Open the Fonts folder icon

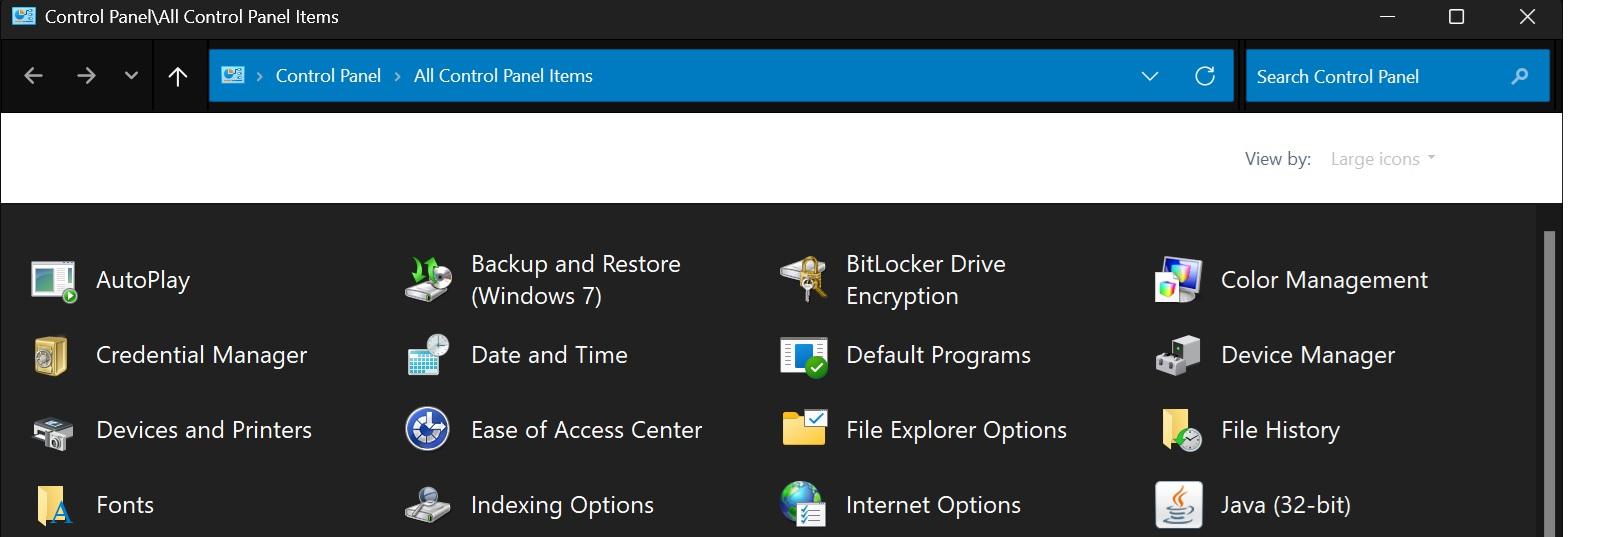pos(52,506)
